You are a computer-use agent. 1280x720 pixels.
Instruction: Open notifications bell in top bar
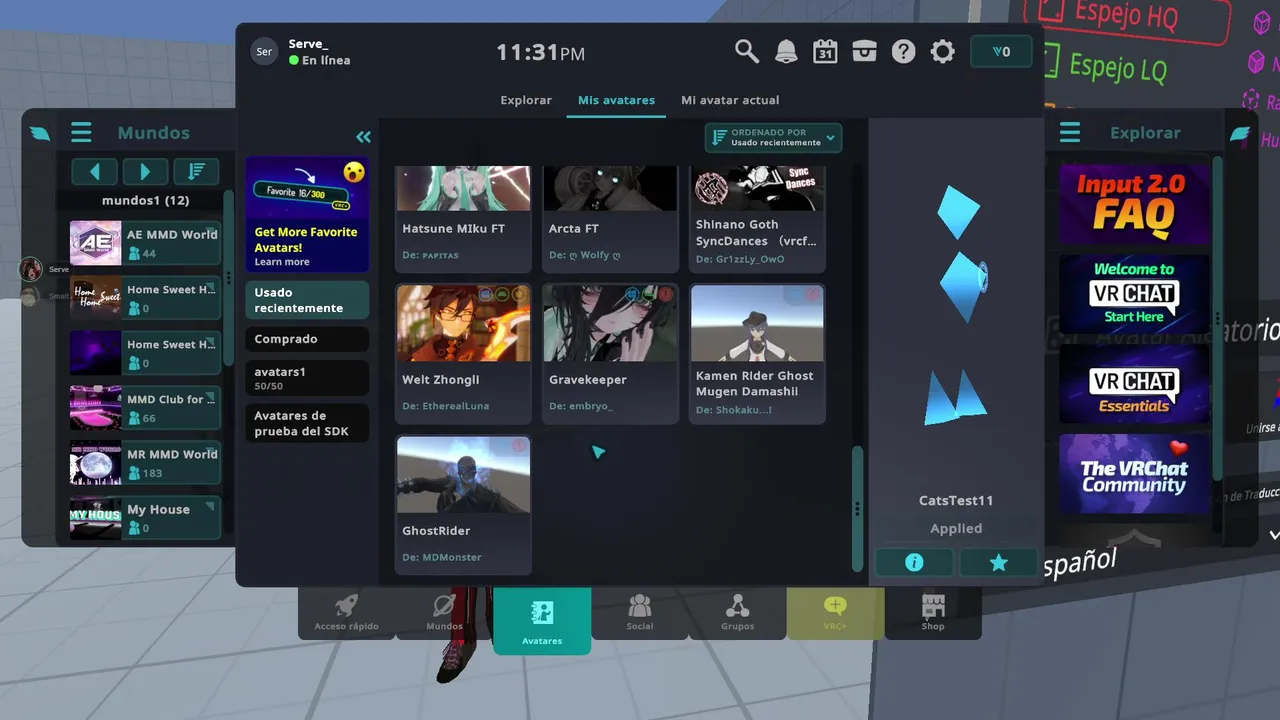click(786, 51)
